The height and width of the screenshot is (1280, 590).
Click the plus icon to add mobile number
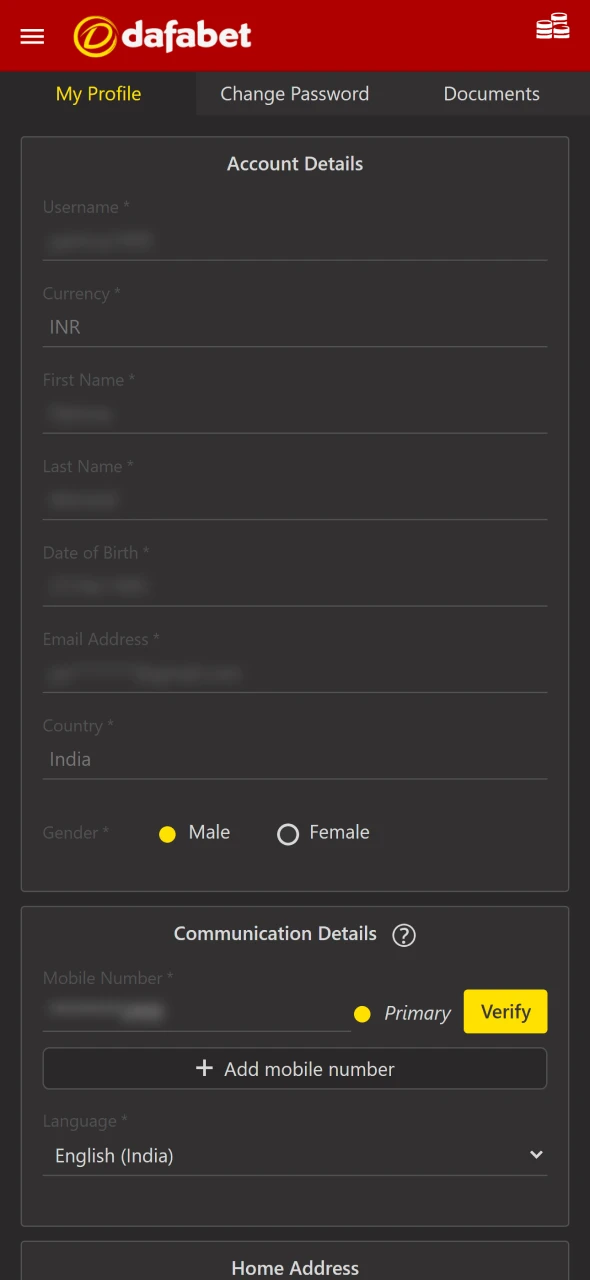pyautogui.click(x=203, y=1068)
